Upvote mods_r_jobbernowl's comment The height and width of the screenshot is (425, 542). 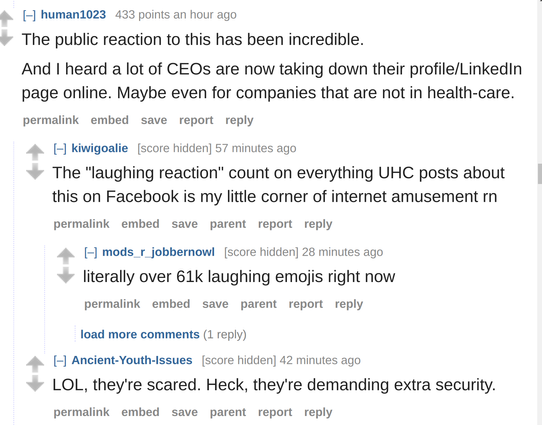[x=66, y=256]
